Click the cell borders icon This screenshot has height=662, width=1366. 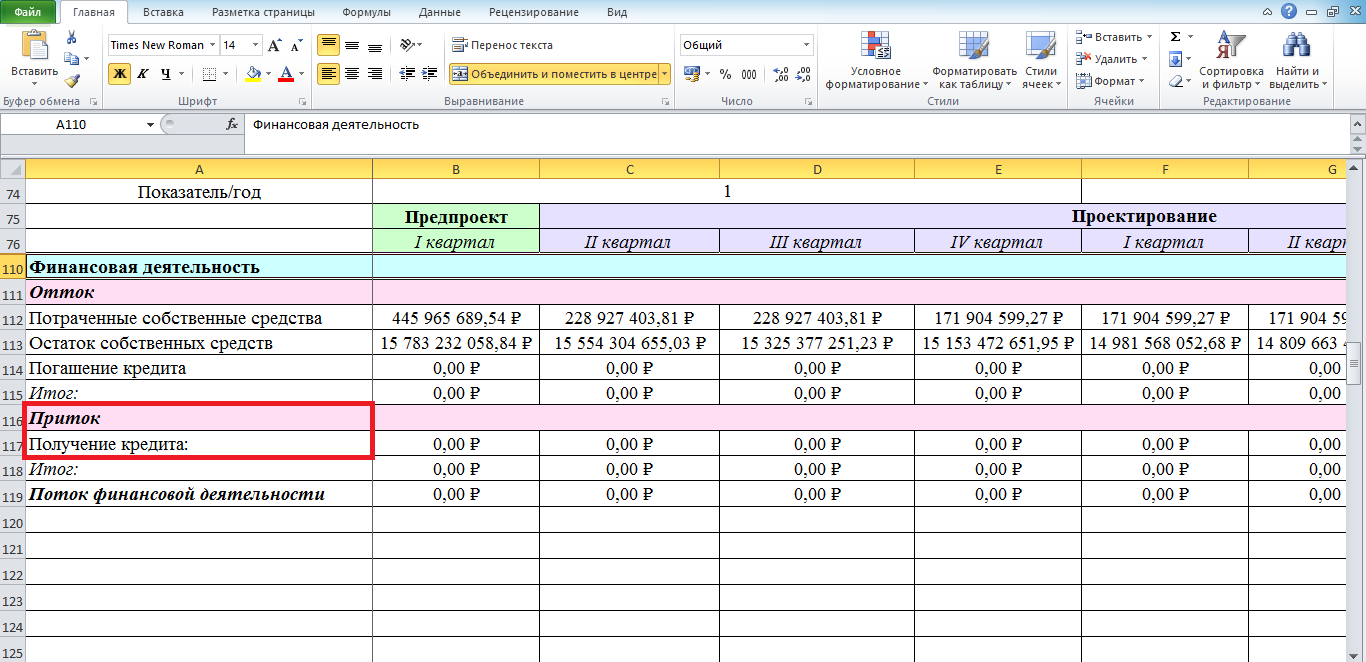209,74
